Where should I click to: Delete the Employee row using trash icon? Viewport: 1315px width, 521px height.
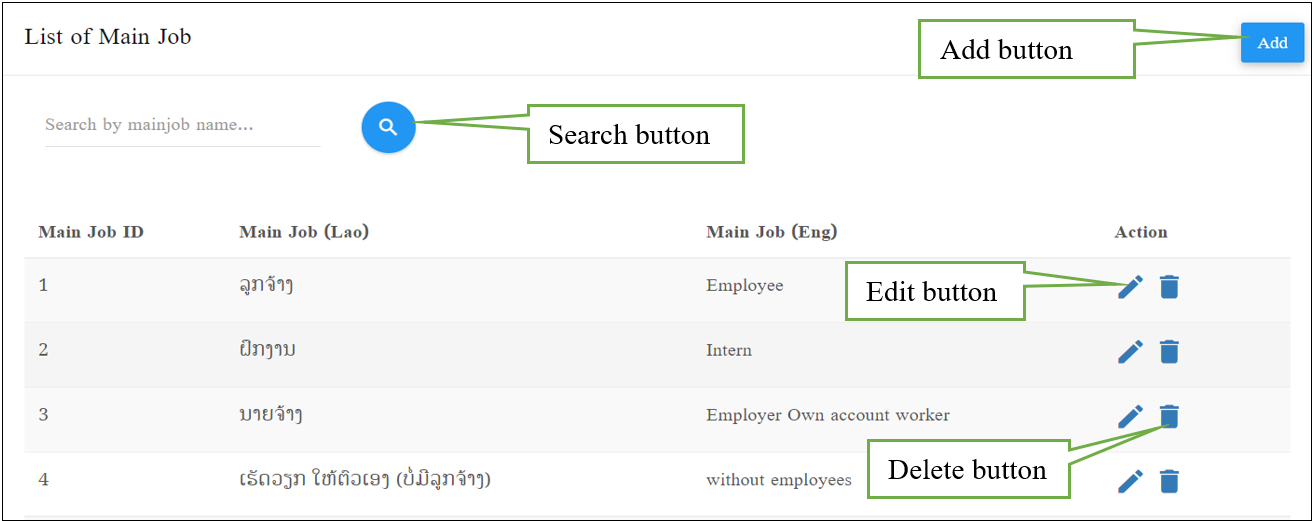pyautogui.click(x=1169, y=287)
